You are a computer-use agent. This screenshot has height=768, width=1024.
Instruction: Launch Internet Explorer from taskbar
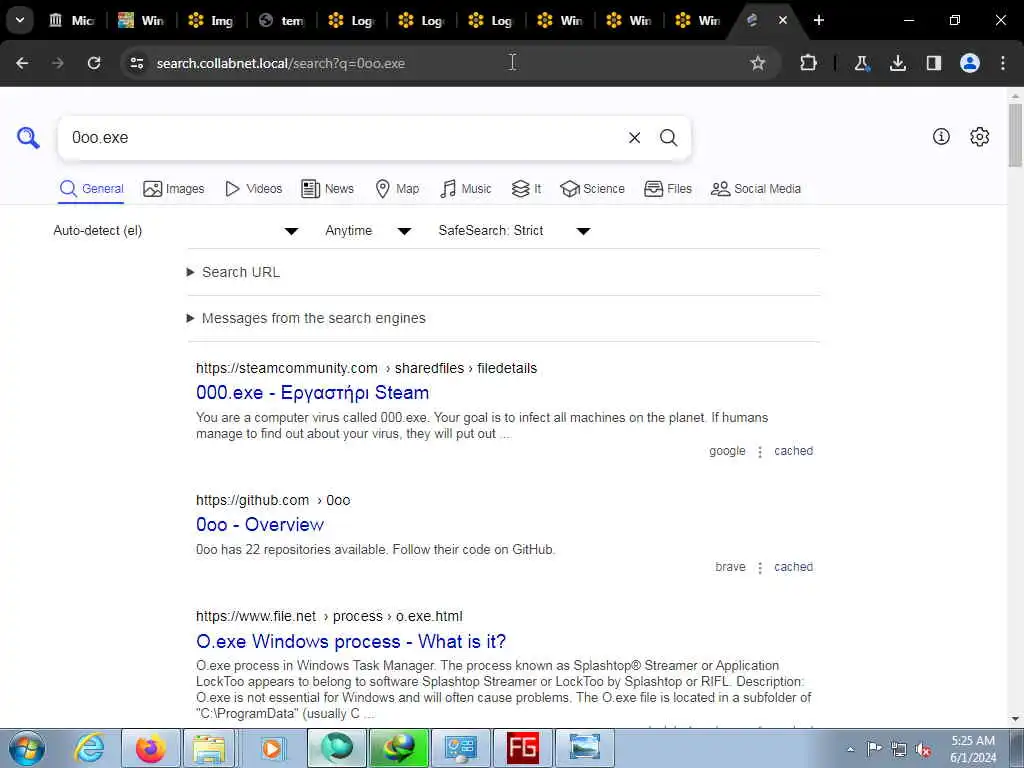pyautogui.click(x=89, y=748)
